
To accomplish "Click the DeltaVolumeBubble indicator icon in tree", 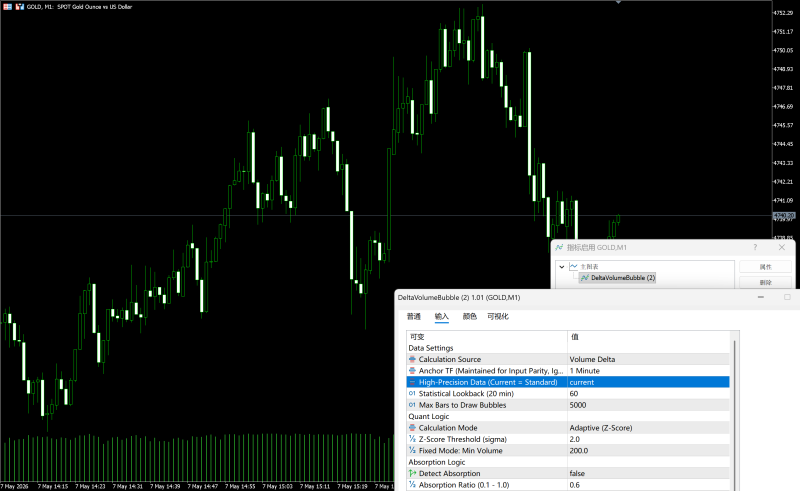I will click(585, 278).
